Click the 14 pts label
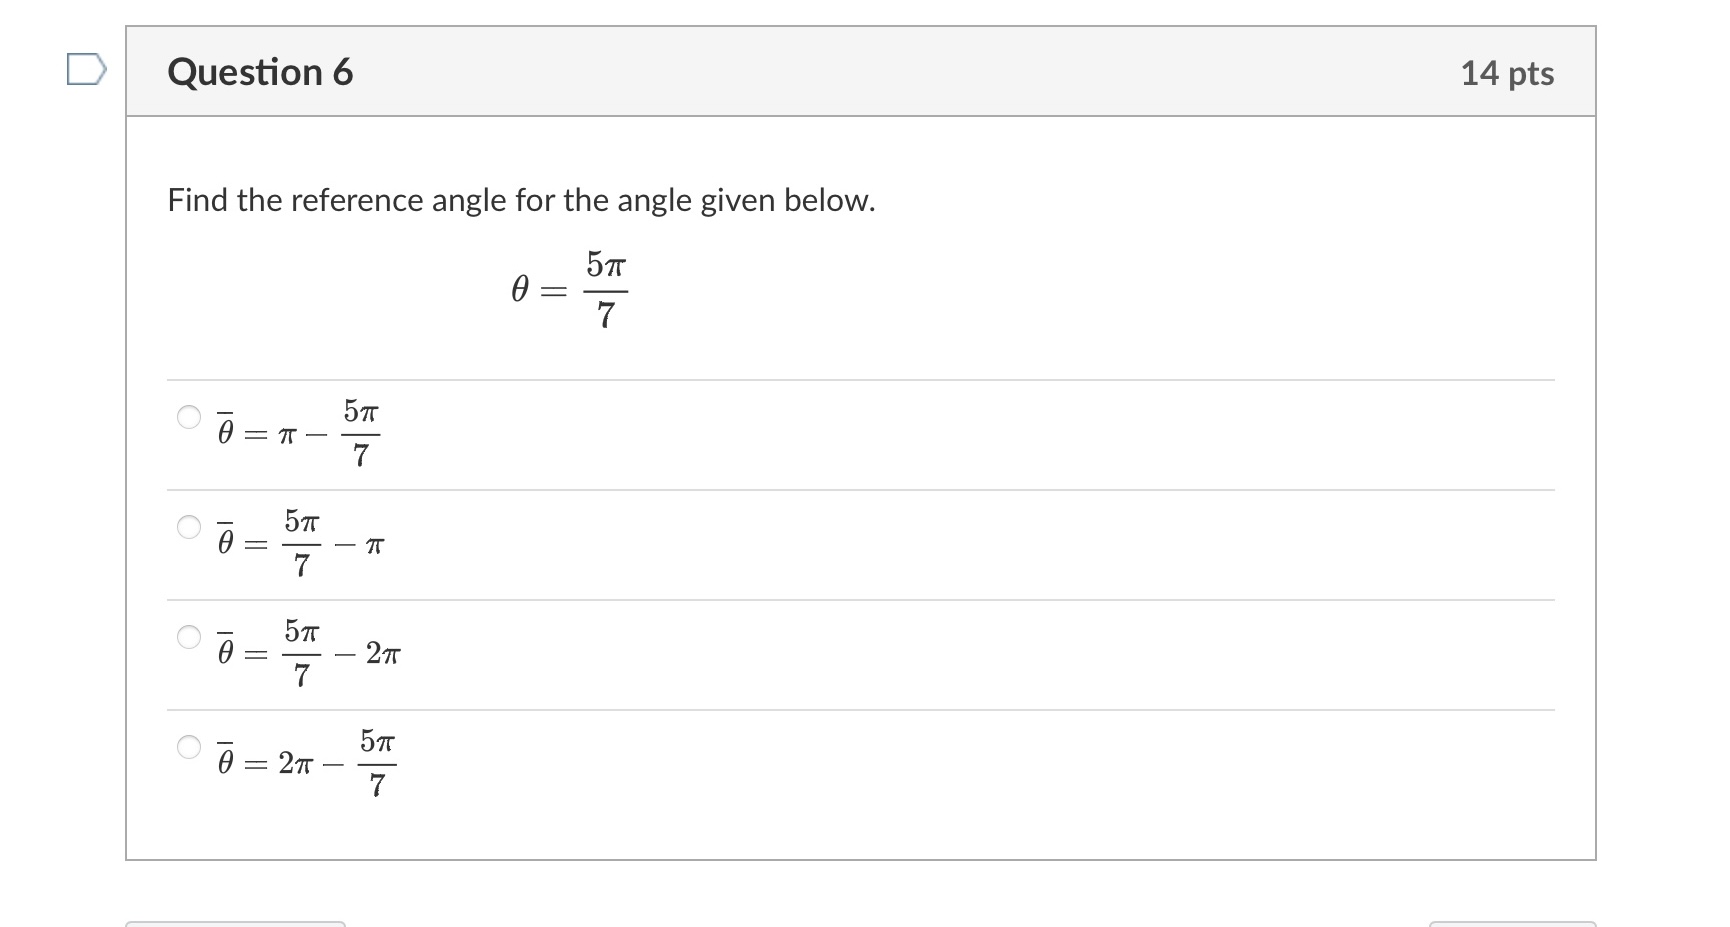 click(x=1506, y=72)
